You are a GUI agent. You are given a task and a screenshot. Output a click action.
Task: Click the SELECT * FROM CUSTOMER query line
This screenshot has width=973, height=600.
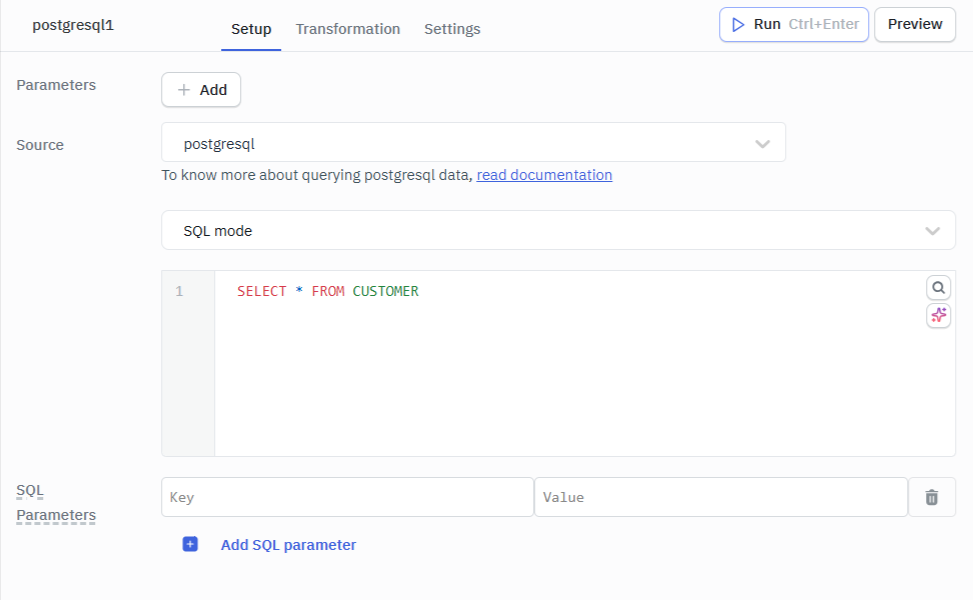327,292
